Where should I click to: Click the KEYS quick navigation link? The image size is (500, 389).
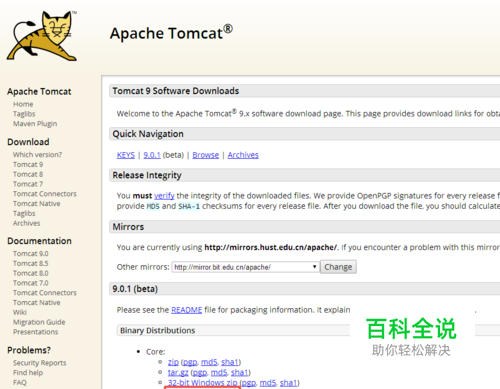[x=126, y=155]
